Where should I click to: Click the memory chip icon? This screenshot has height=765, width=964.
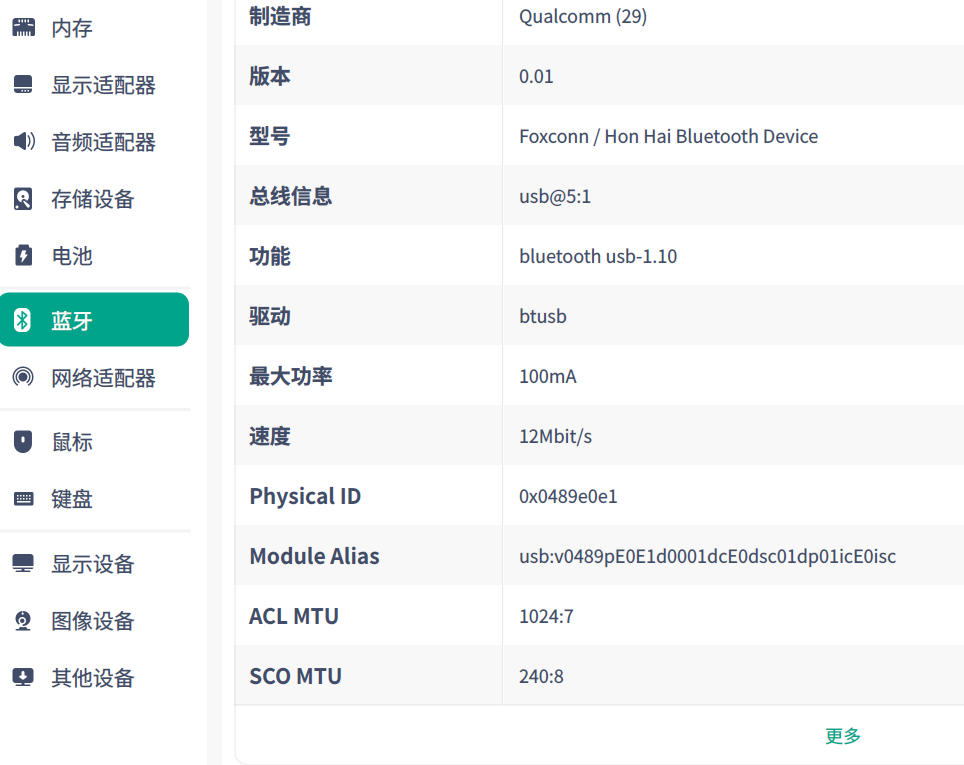pos(23,28)
